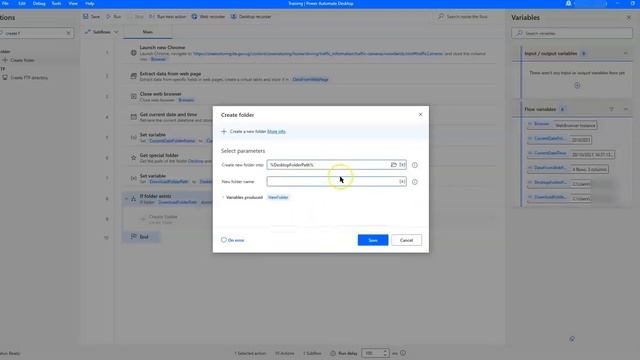Open On error settings in the dialog
The width and height of the screenshot is (640, 360).
coord(233,240)
